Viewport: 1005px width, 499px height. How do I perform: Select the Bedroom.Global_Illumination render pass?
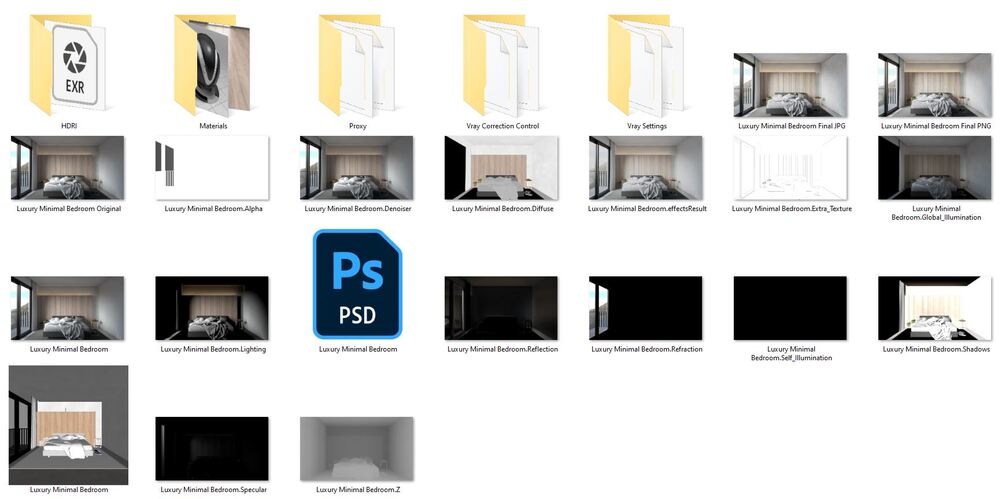[935, 167]
